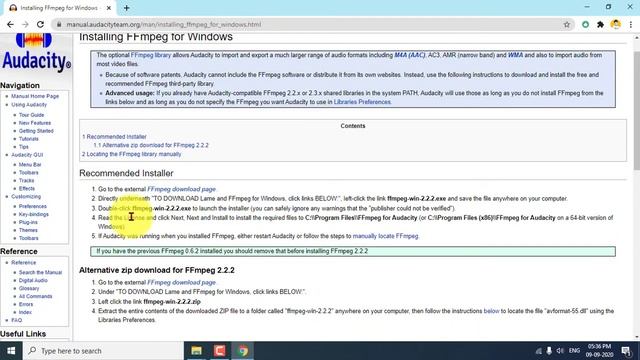Viewport: 640px width, 360px height.
Task: Open the Key-bindings link
Action: 33,214
